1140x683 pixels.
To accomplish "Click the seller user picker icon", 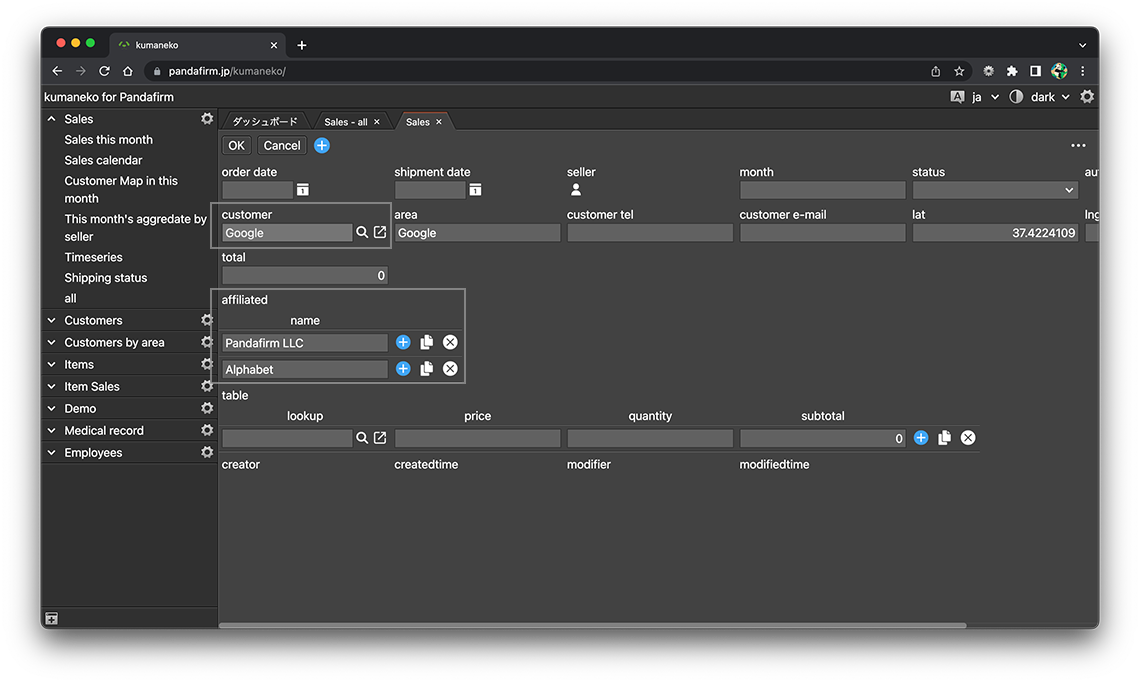I will (576, 190).
